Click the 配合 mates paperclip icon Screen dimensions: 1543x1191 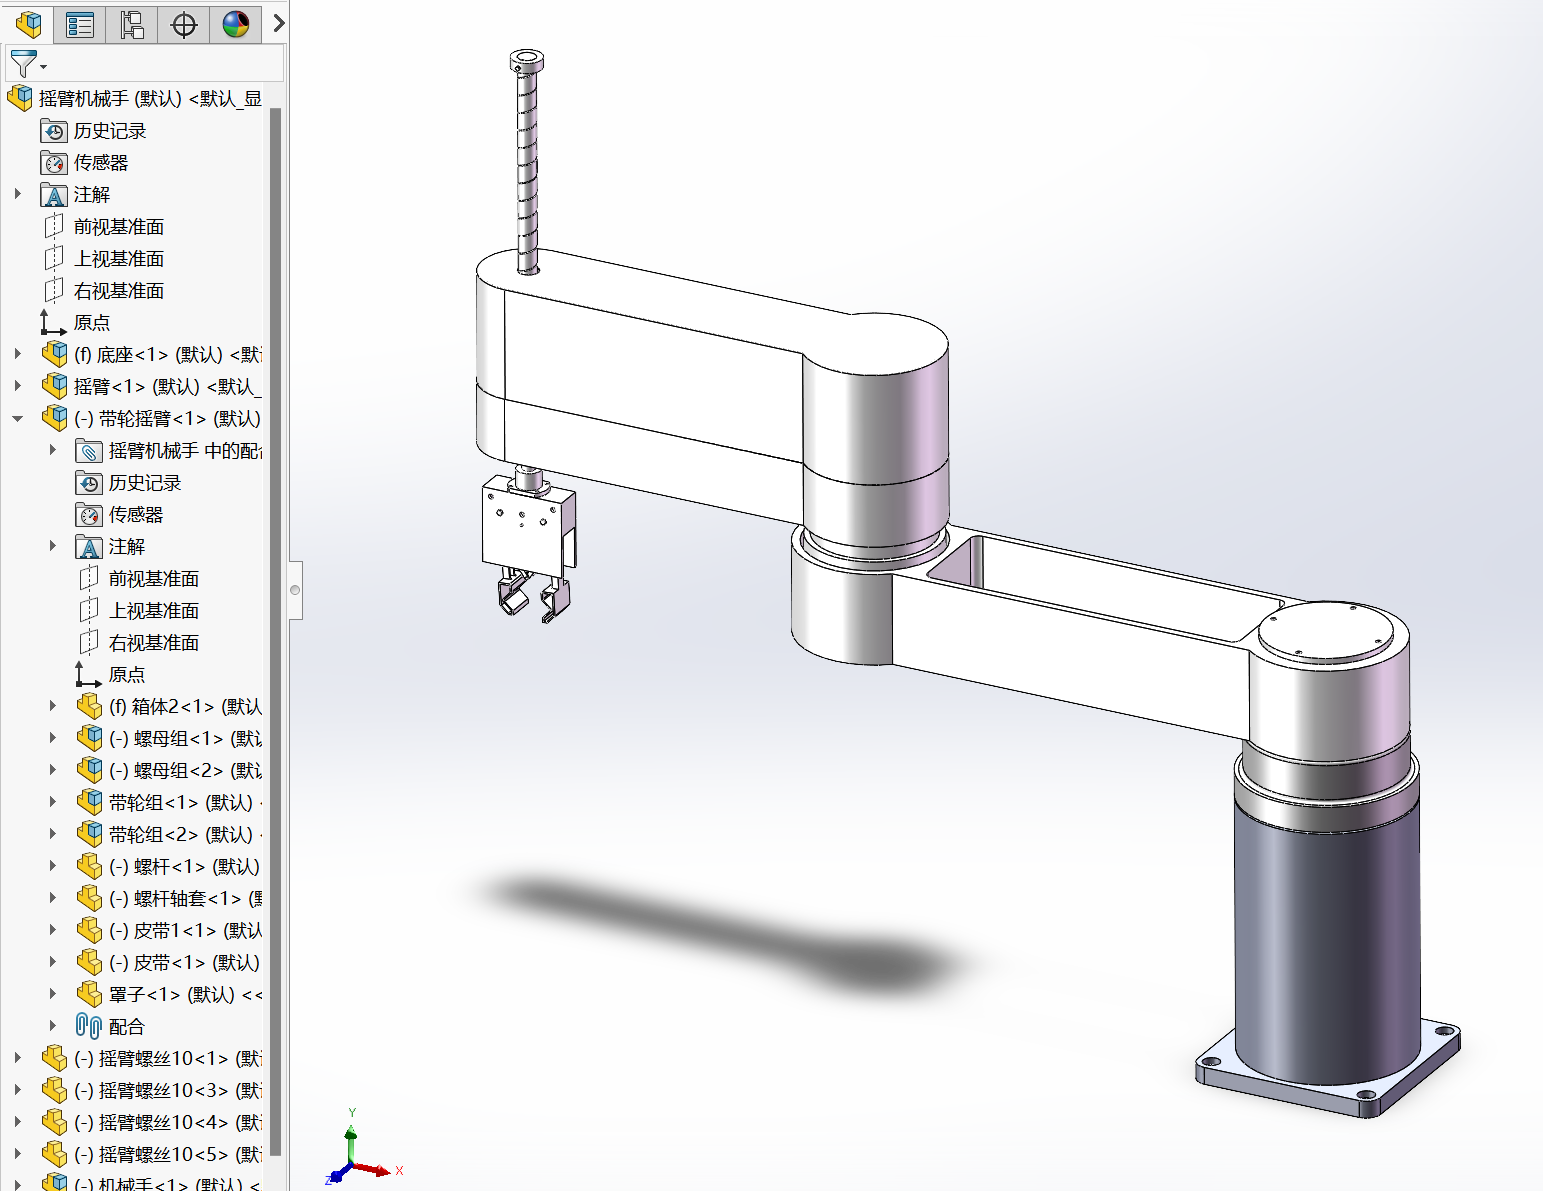[x=89, y=1027]
